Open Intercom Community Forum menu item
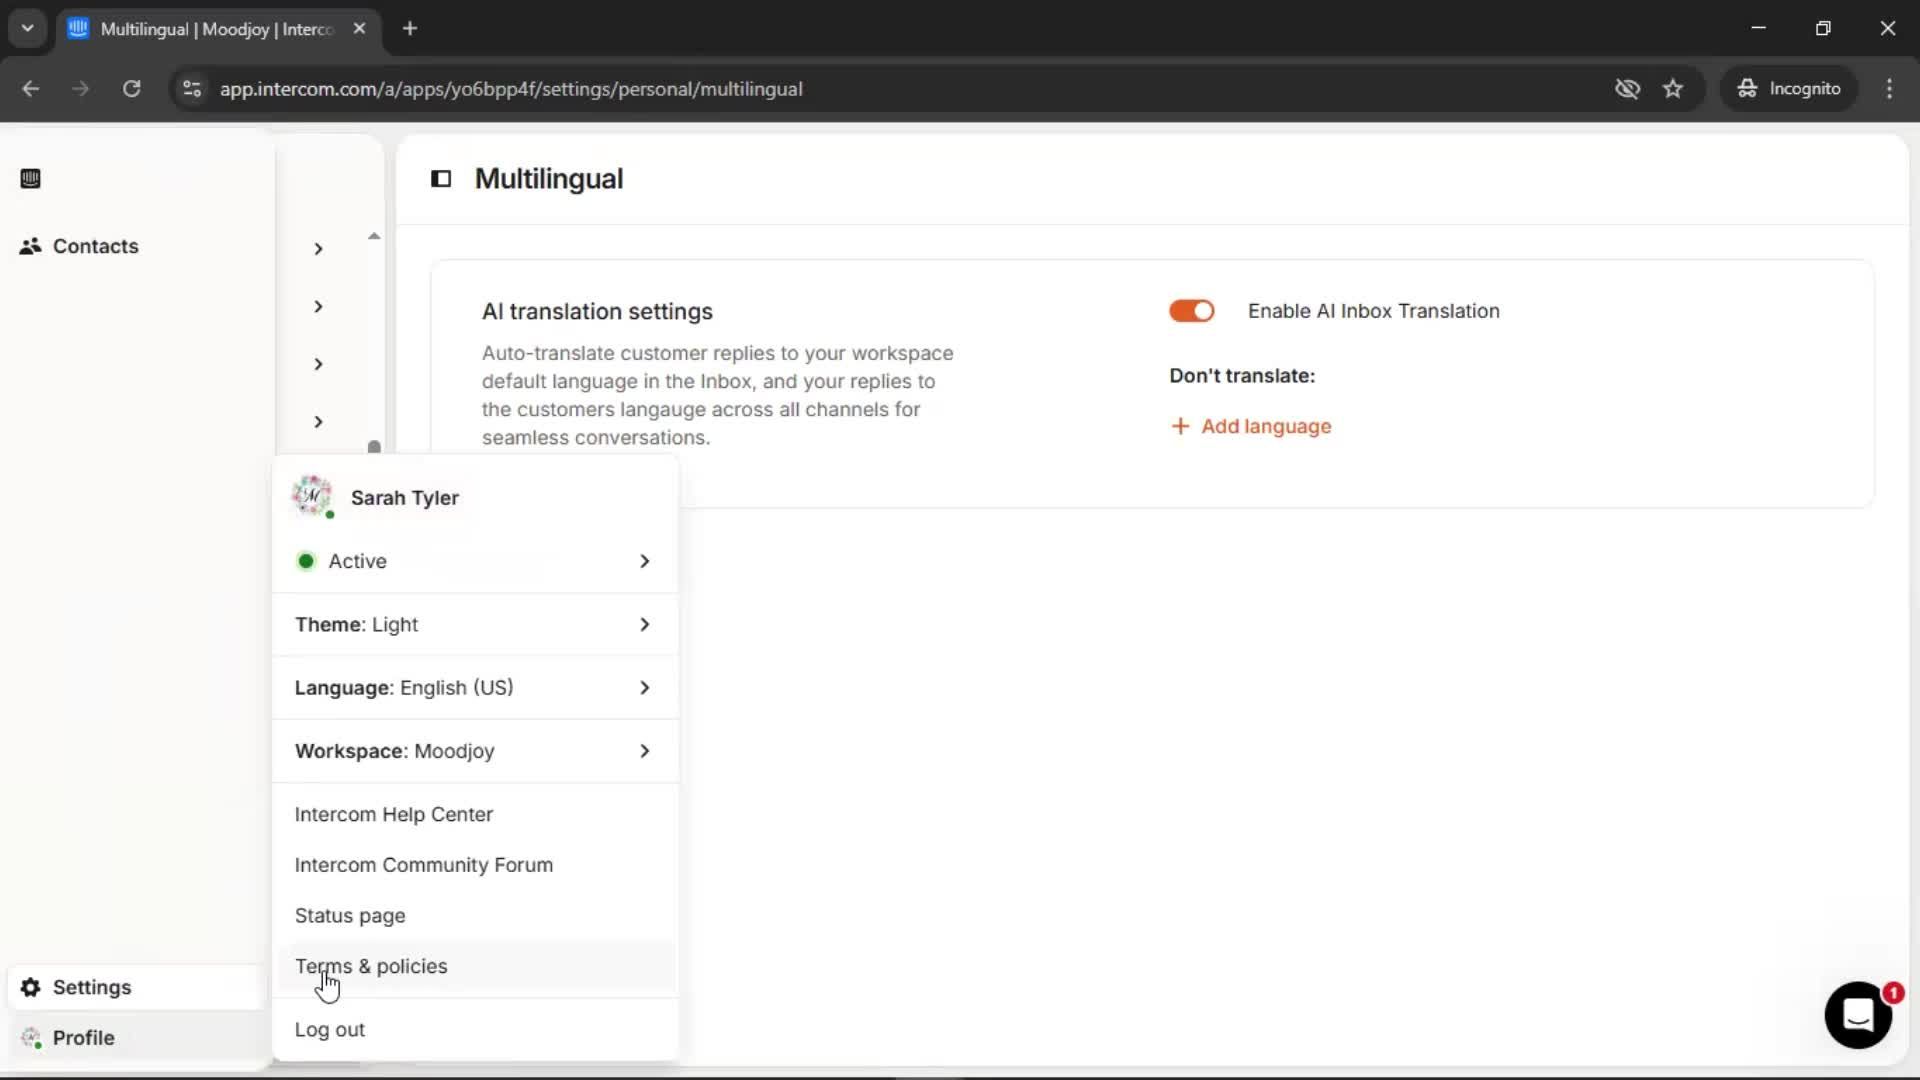The width and height of the screenshot is (1920, 1080). [475, 865]
